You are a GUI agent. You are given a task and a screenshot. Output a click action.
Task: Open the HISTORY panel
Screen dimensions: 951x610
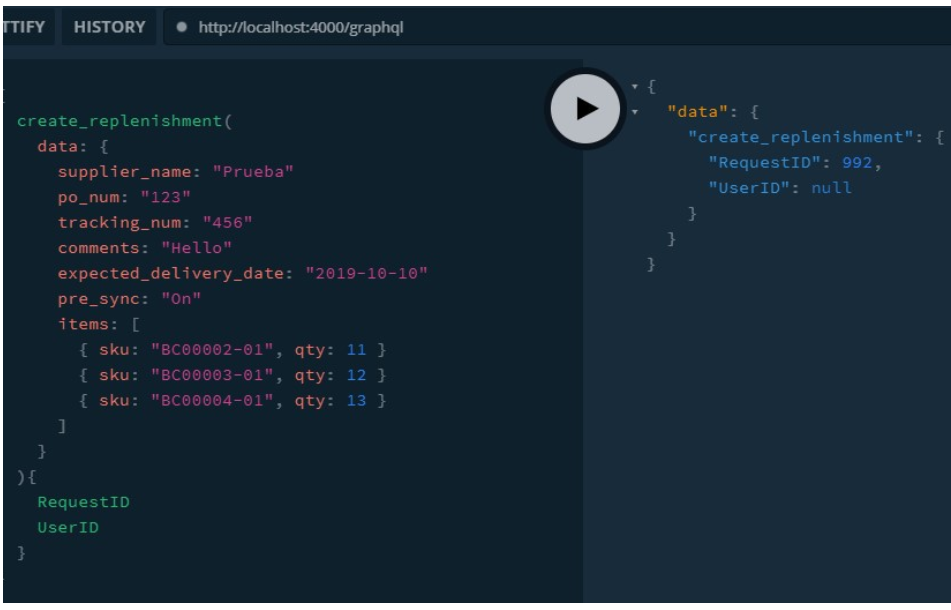click(x=110, y=27)
